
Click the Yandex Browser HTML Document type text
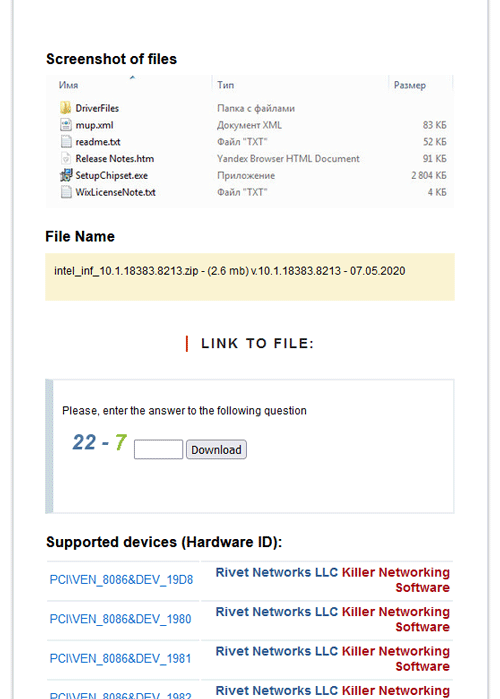tap(288, 159)
